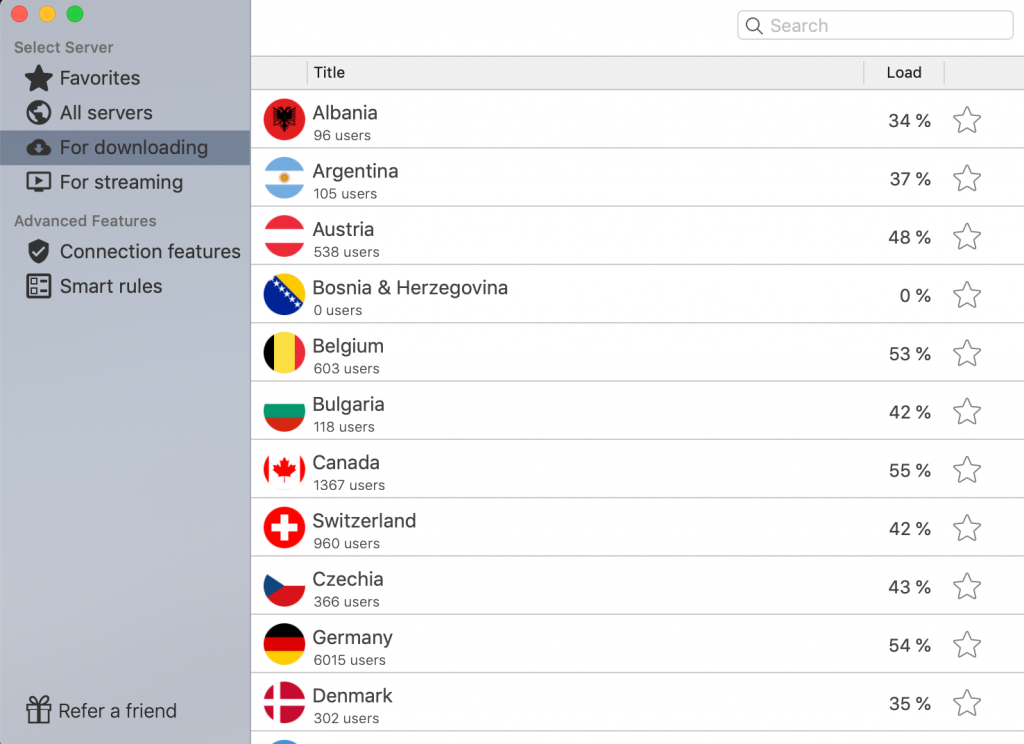
Task: Mark Germany as favorite with star
Action: pyautogui.click(x=967, y=645)
